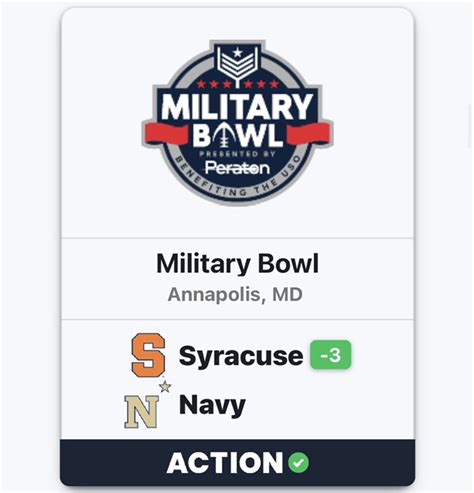Click the Peraton sponsor name in logo
The height and width of the screenshot is (493, 474).
pos(237,168)
